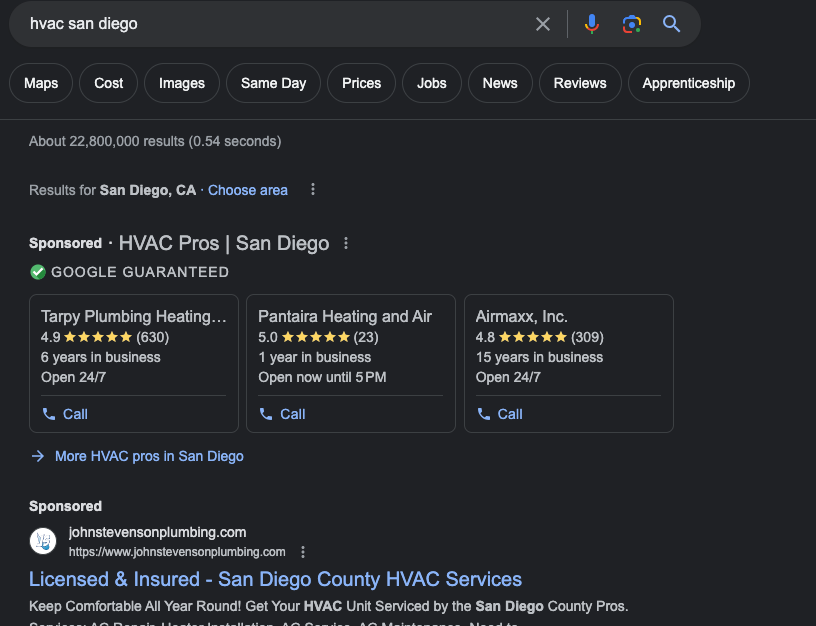Switch to Images results

182,83
